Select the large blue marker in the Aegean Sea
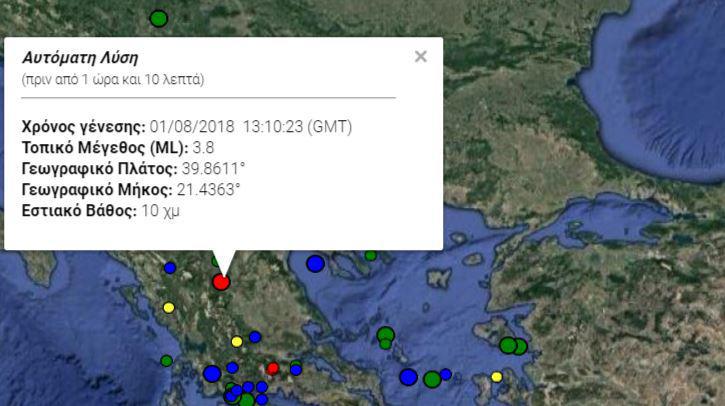The height and width of the screenshot is (406, 725). click(x=408, y=377)
